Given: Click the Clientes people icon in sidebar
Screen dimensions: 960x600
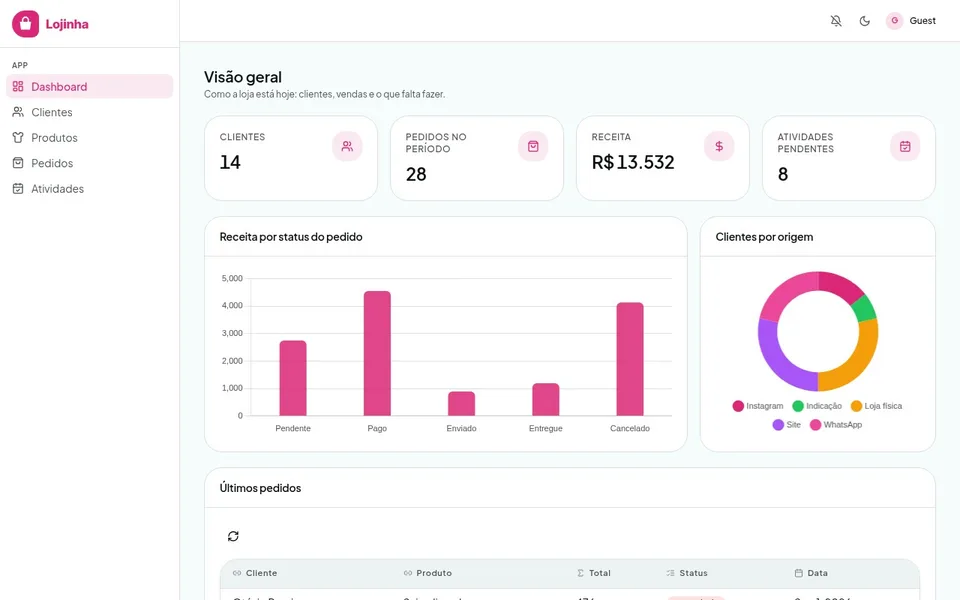Looking at the screenshot, I should [x=18, y=112].
